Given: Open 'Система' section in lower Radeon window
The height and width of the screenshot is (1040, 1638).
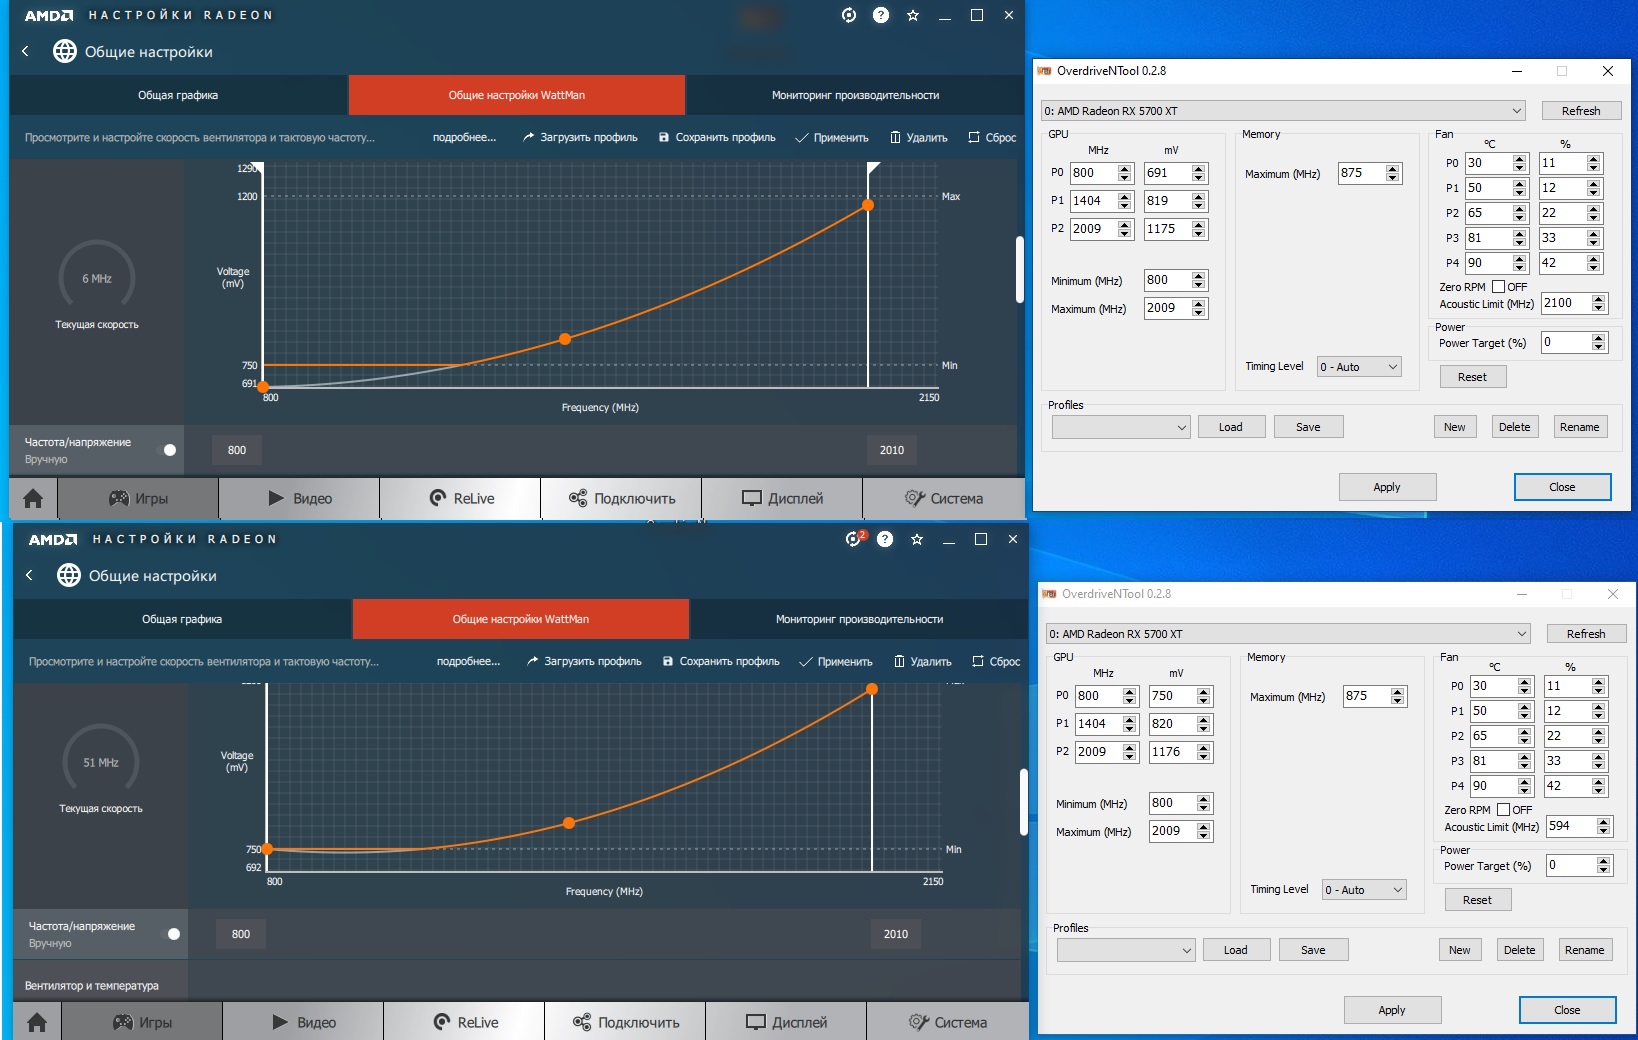Looking at the screenshot, I should click(947, 1022).
